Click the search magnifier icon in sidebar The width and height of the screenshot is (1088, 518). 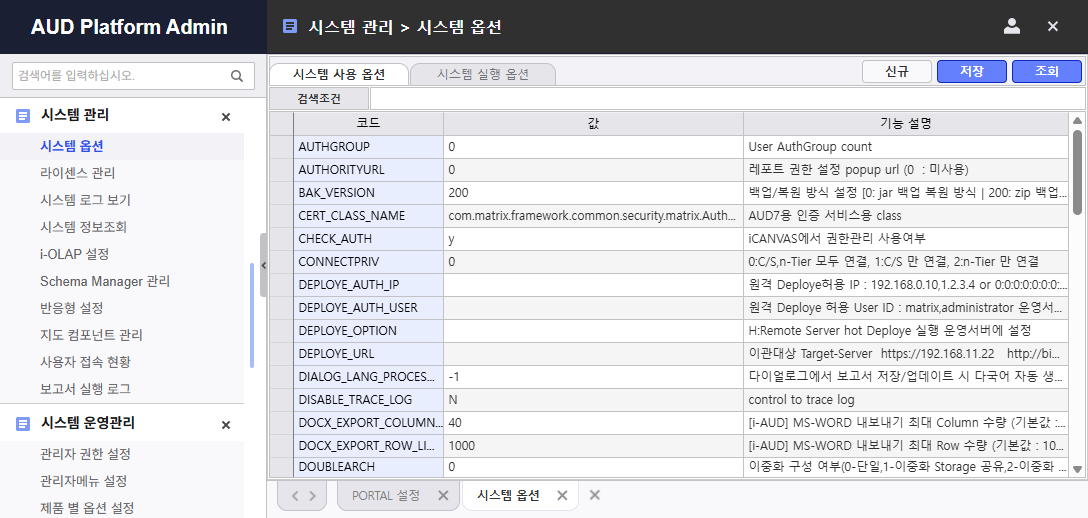pos(237,75)
